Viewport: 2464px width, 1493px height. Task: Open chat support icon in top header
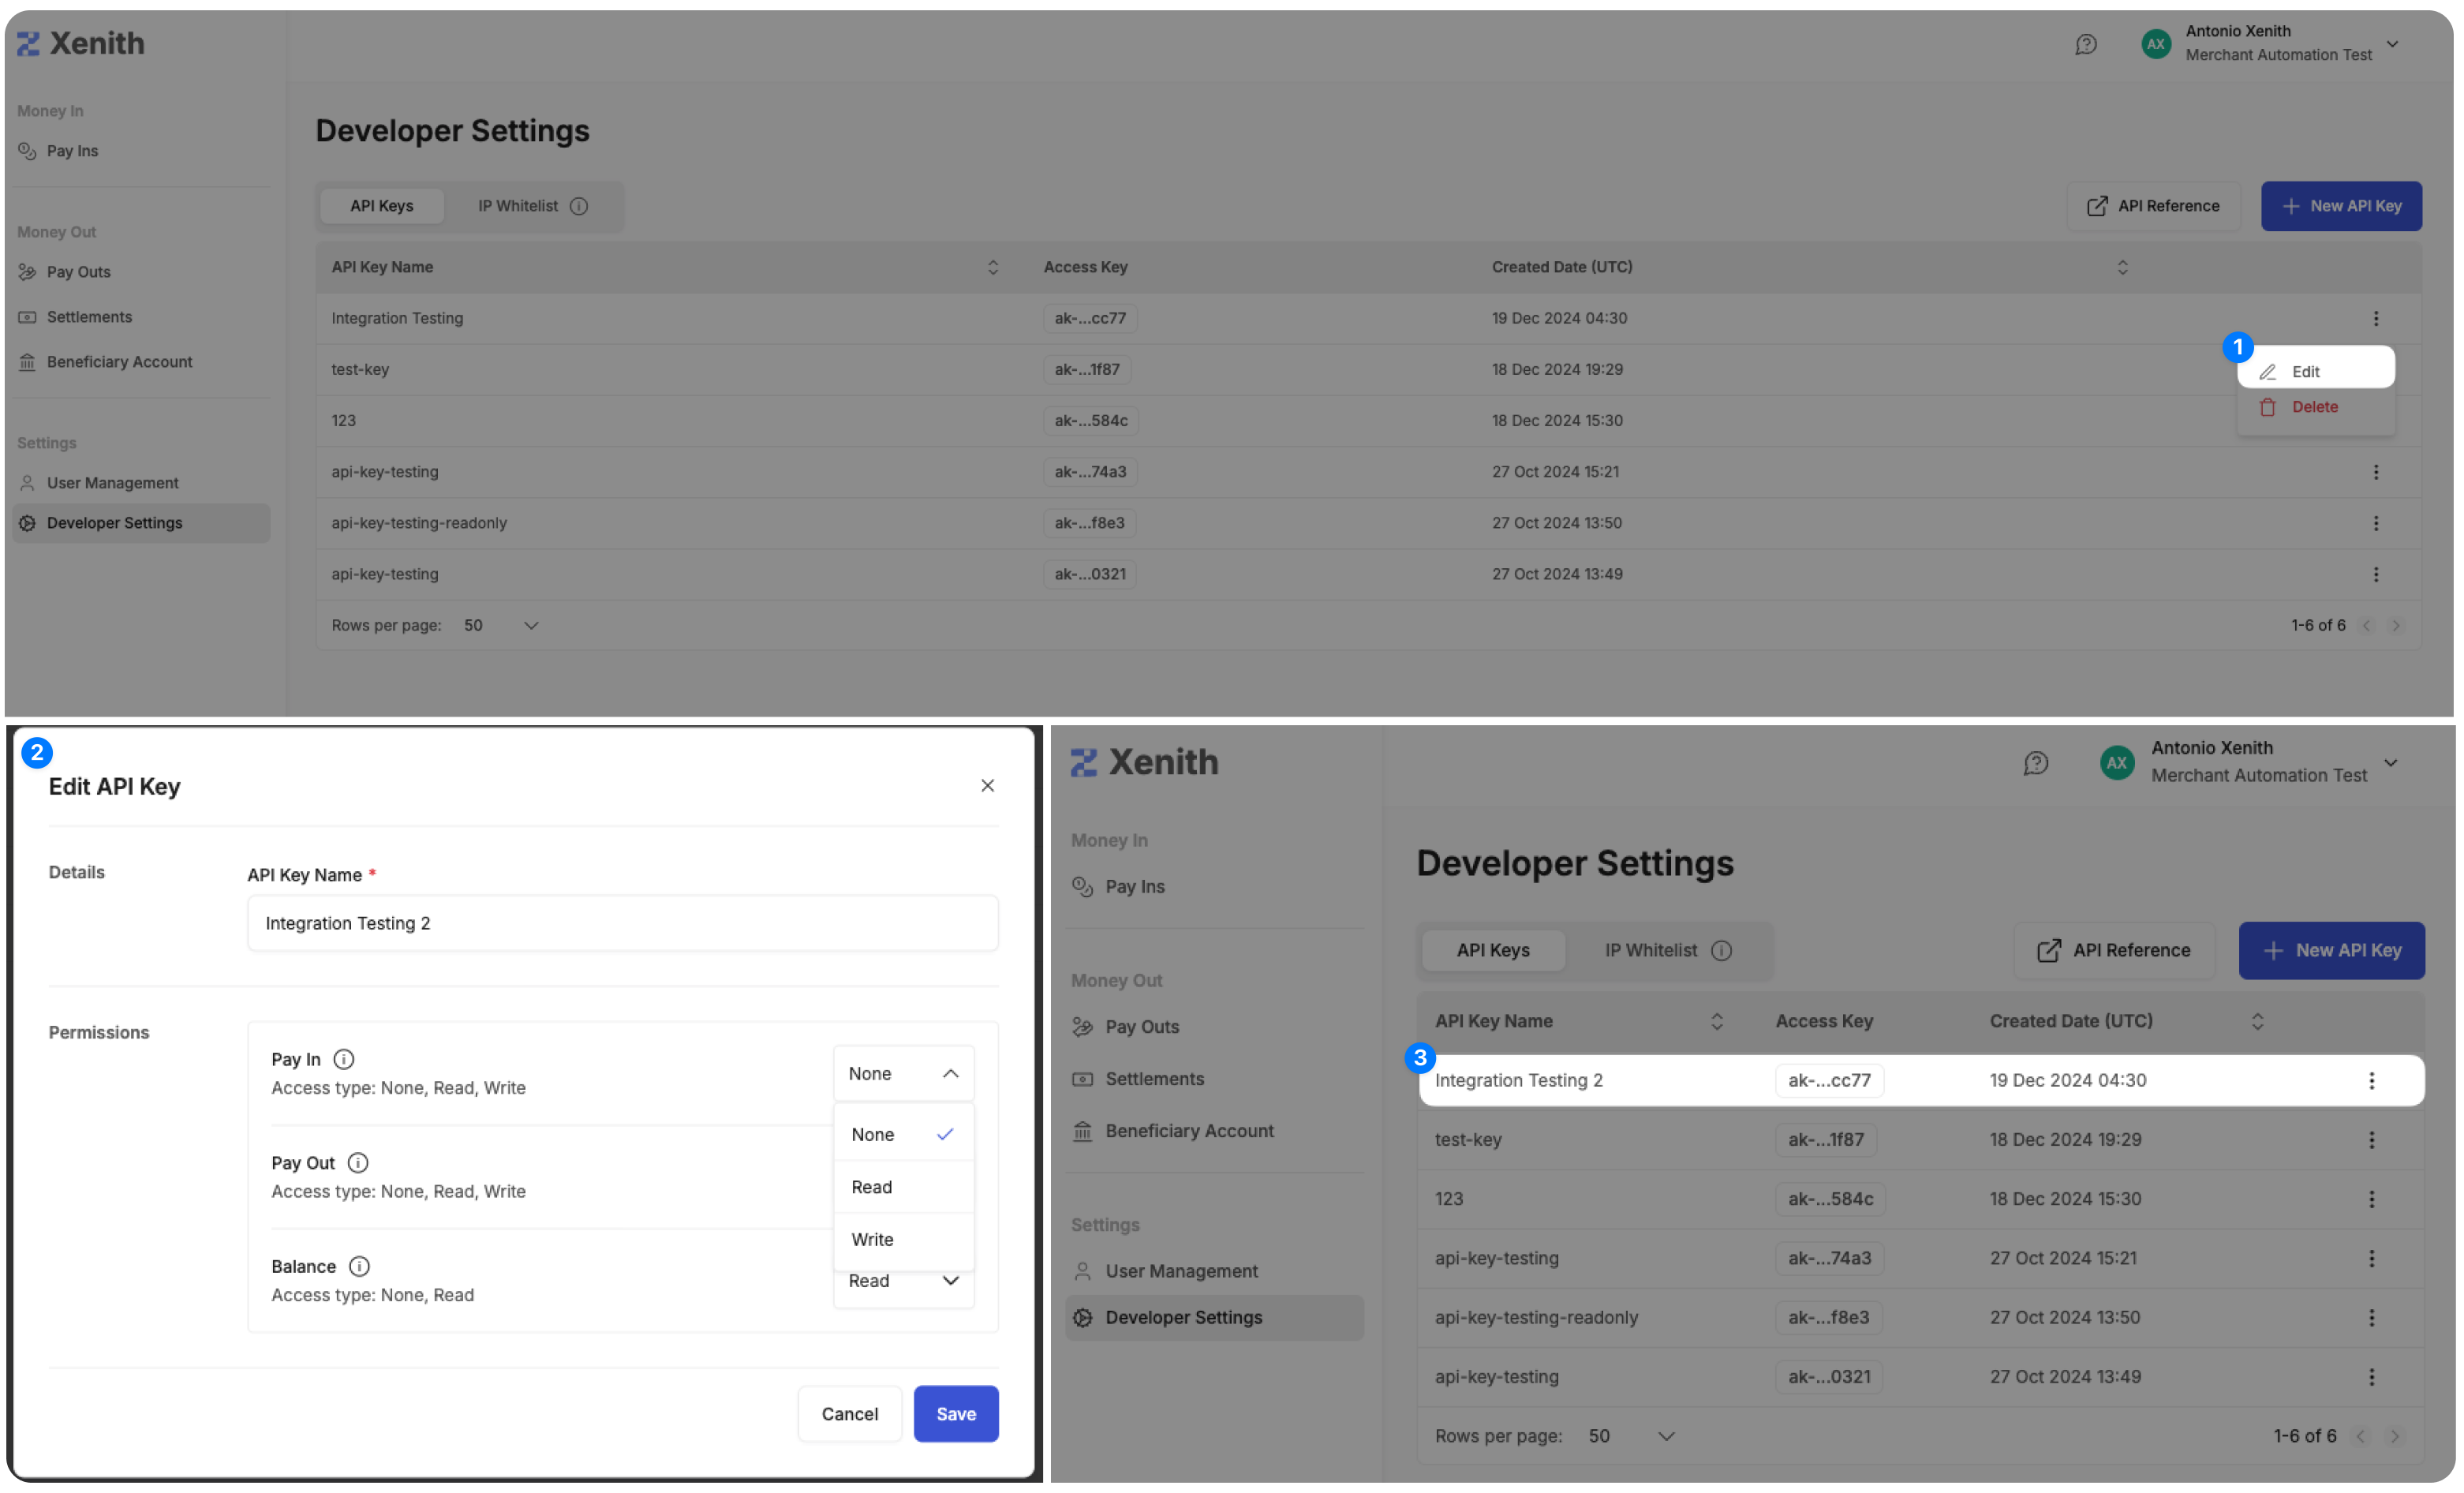tap(2085, 44)
